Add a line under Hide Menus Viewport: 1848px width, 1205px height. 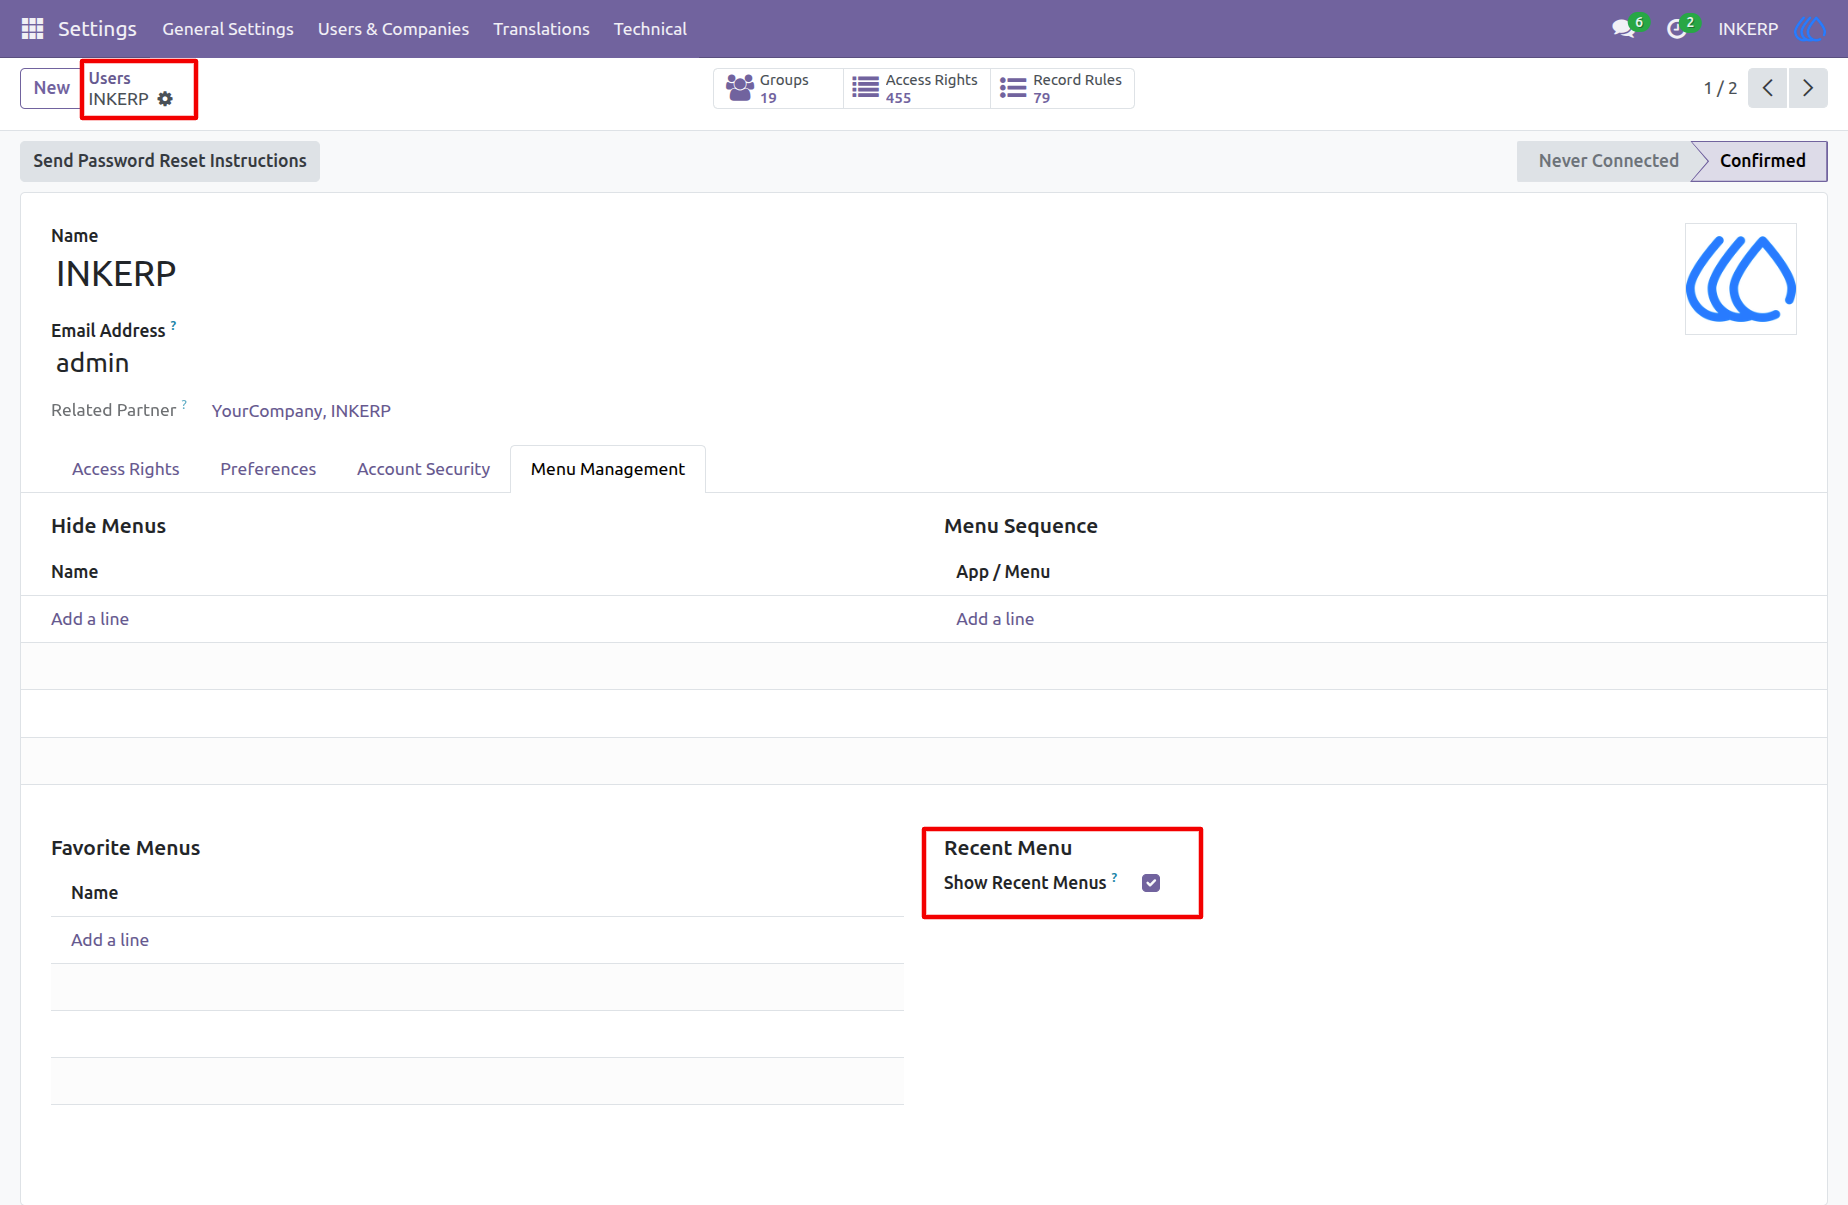point(90,619)
